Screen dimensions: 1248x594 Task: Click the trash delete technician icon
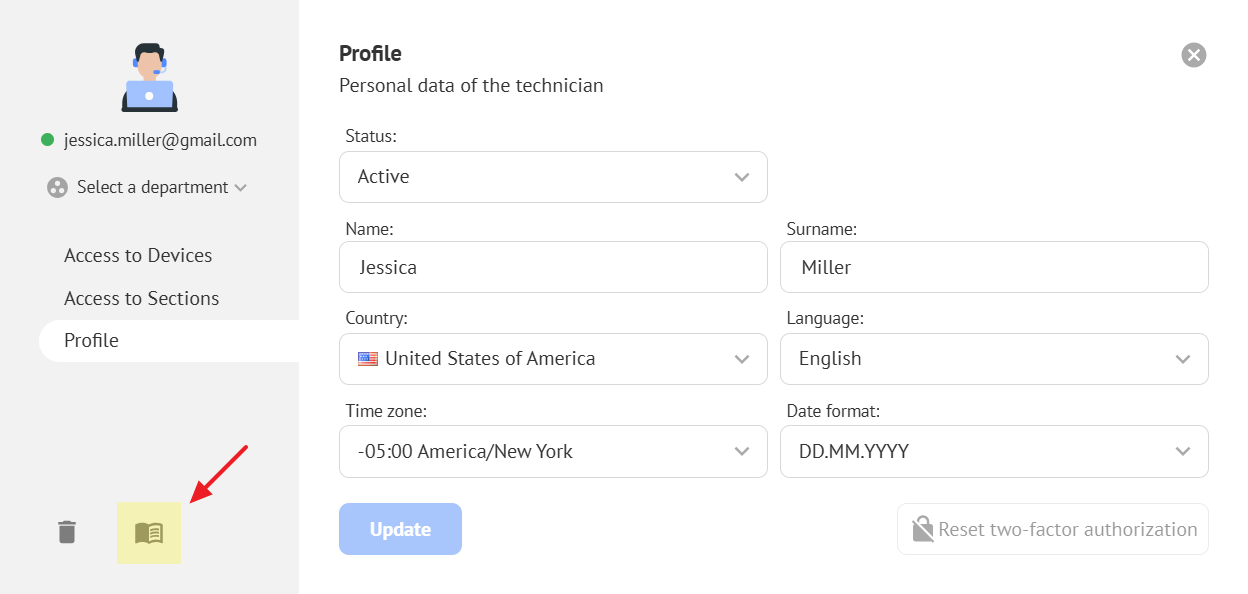pyautogui.click(x=67, y=532)
